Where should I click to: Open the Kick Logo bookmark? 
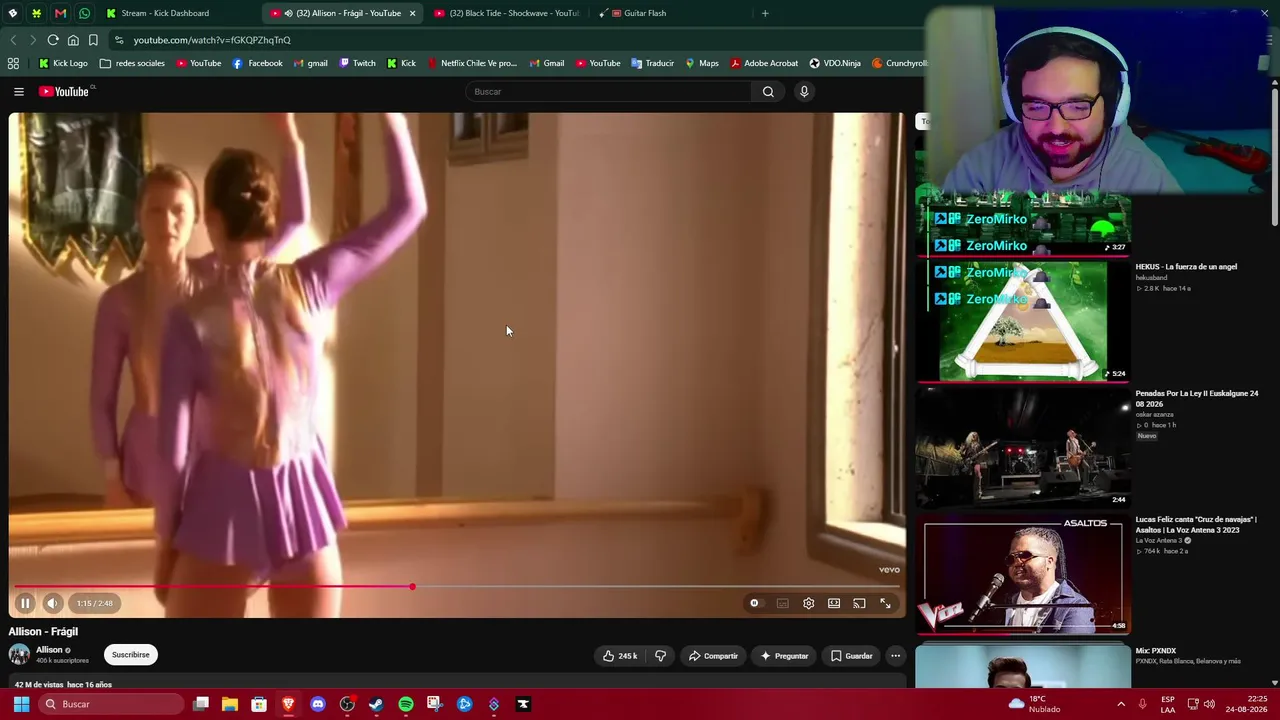[63, 63]
